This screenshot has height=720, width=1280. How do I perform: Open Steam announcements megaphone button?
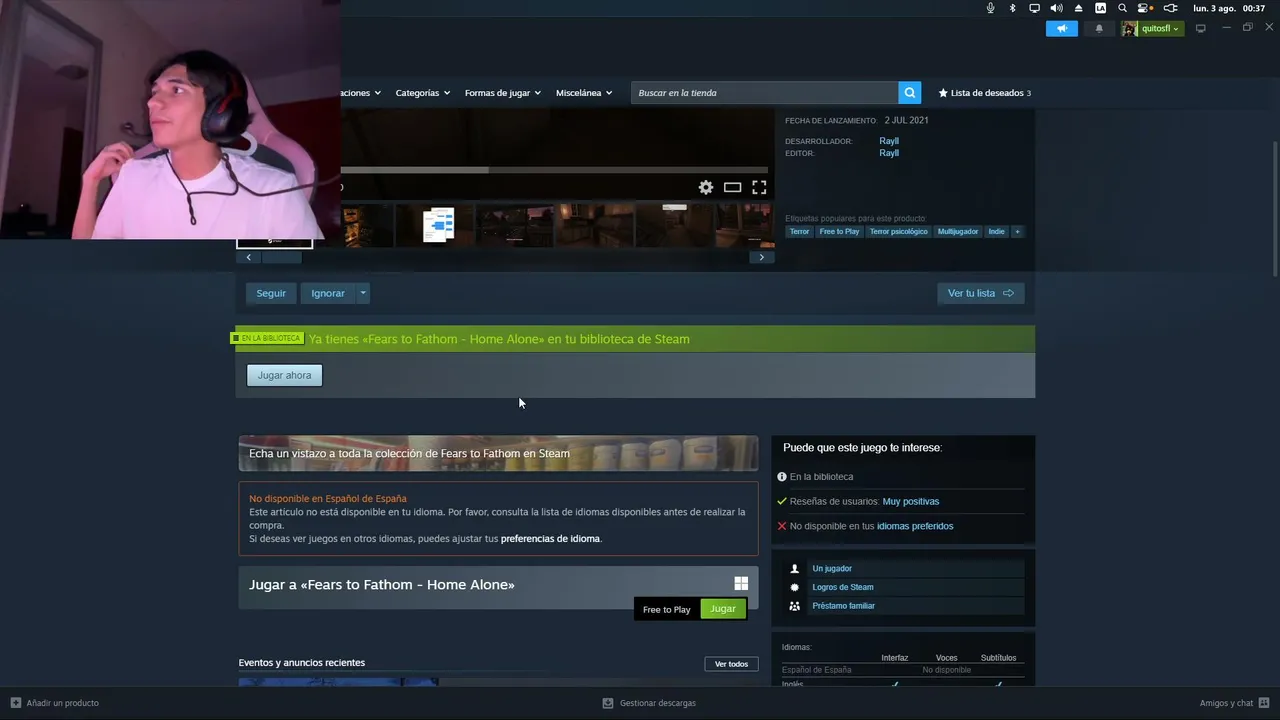coord(1062,28)
